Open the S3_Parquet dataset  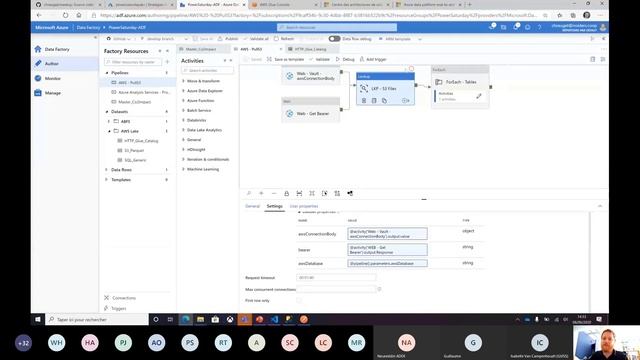(x=134, y=151)
